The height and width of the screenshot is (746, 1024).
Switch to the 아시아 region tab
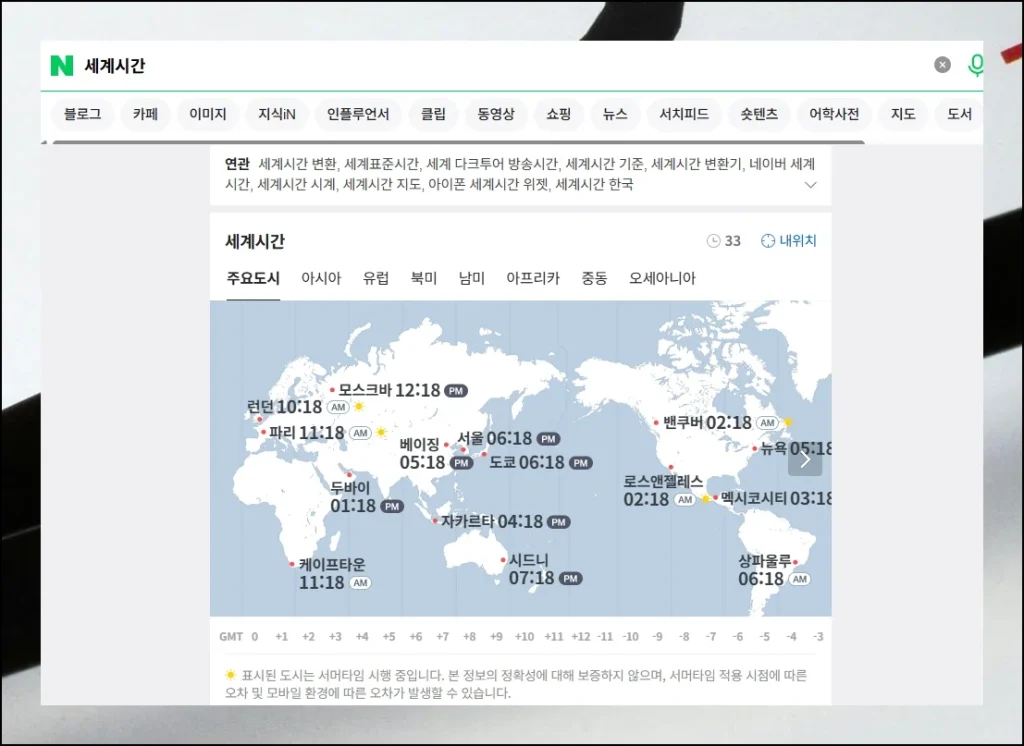coord(320,278)
